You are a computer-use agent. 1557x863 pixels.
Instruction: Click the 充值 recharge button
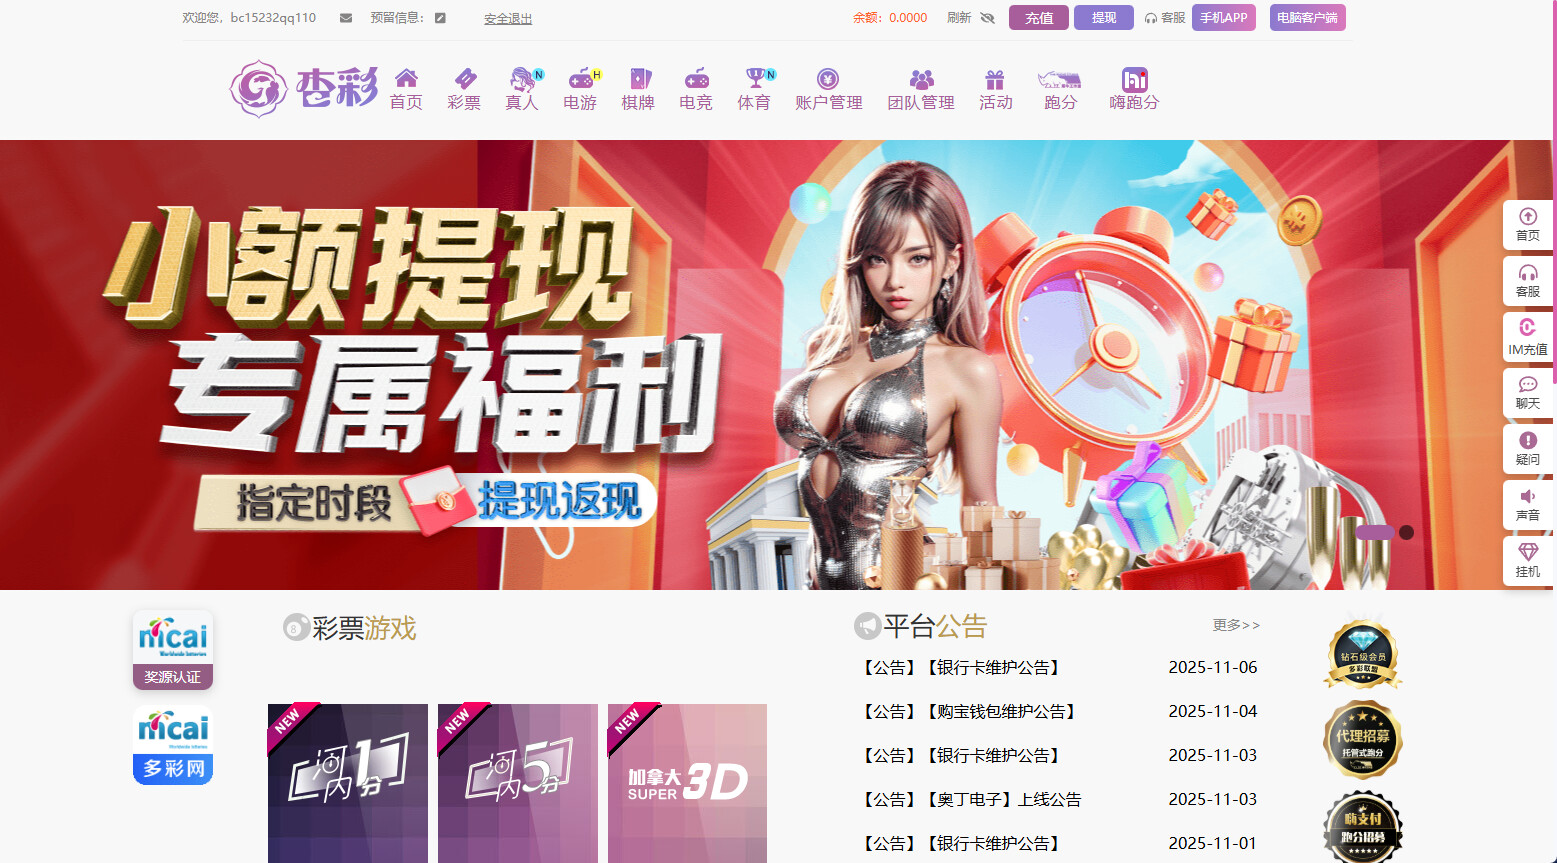(1039, 18)
